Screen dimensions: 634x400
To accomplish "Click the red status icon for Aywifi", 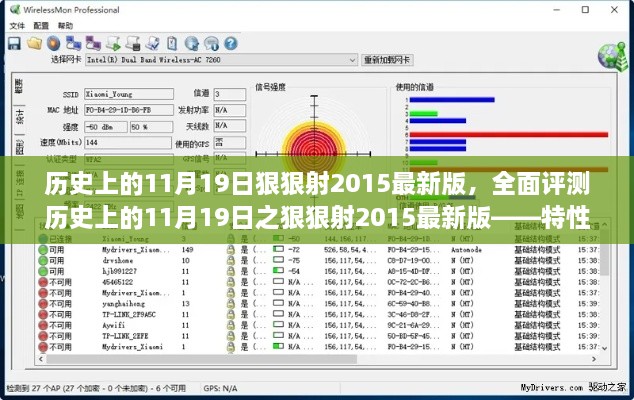I will 43,326.
